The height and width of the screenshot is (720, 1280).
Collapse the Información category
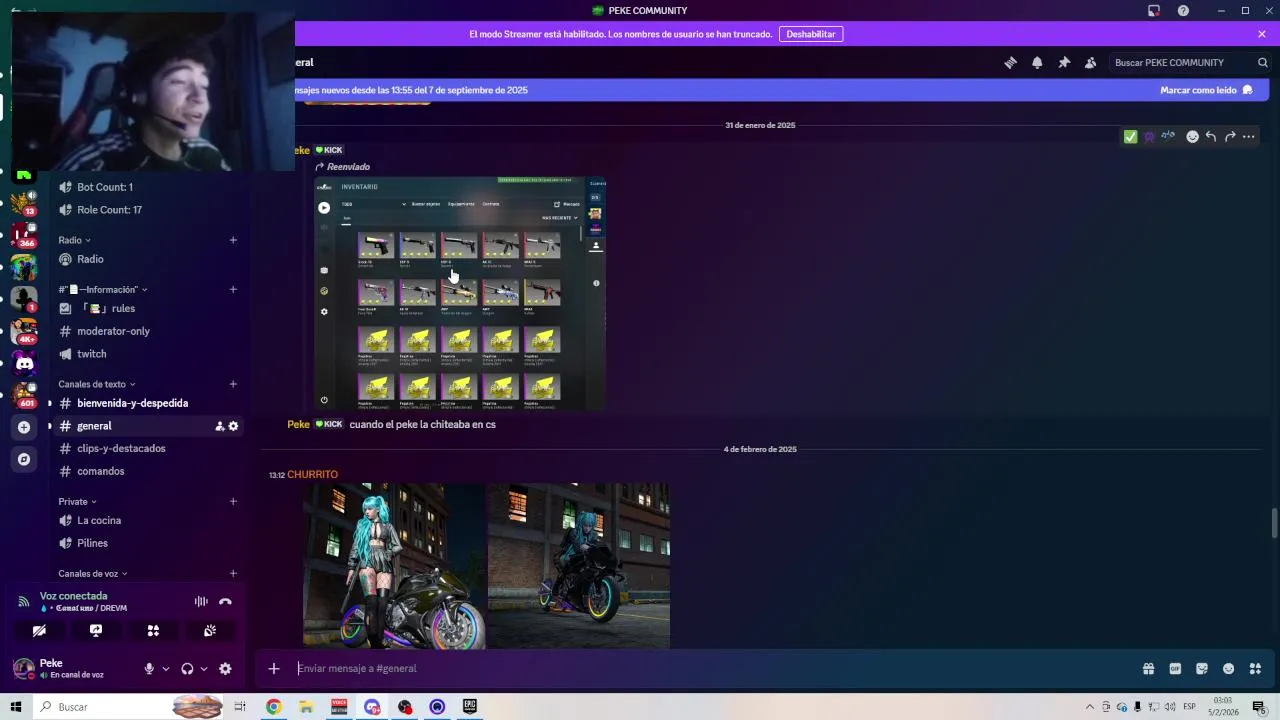click(103, 290)
